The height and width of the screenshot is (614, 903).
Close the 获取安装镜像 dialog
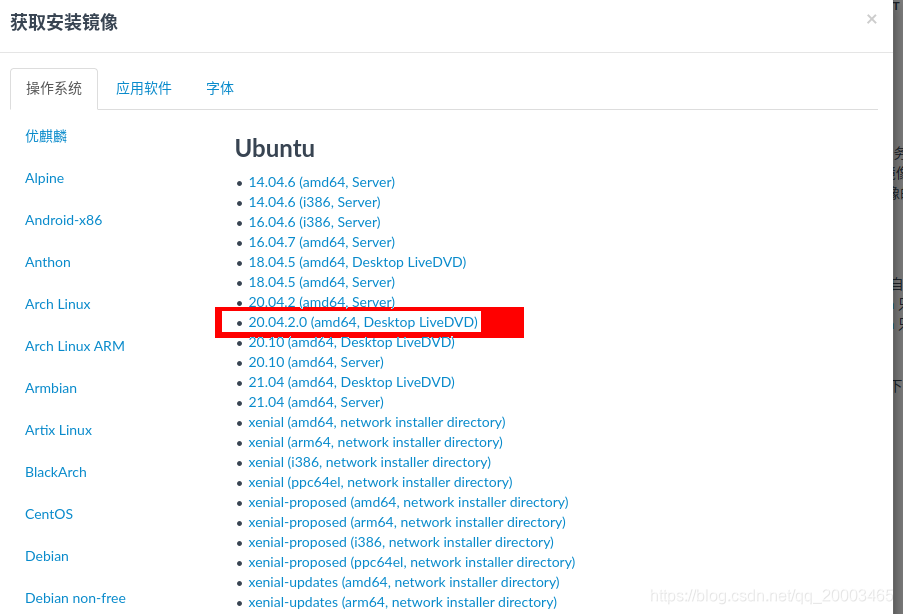point(871,19)
